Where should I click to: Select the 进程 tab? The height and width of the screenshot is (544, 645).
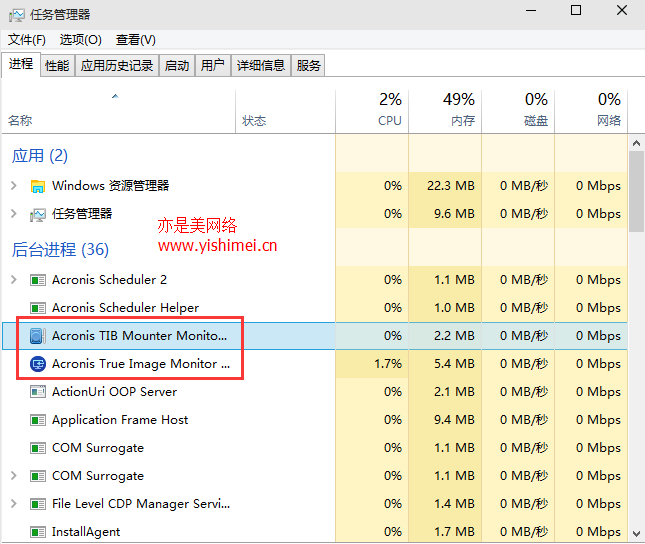tap(21, 64)
